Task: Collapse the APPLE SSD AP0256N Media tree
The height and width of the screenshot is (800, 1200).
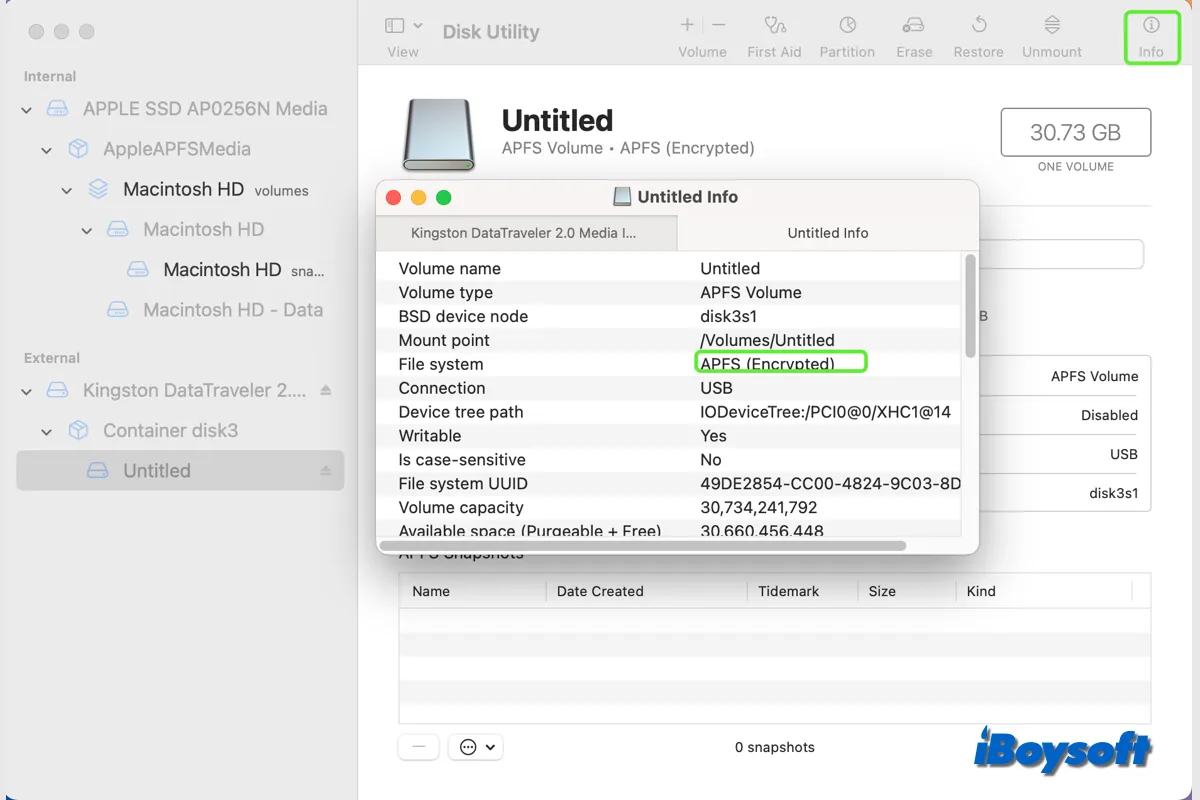Action: tap(27, 109)
